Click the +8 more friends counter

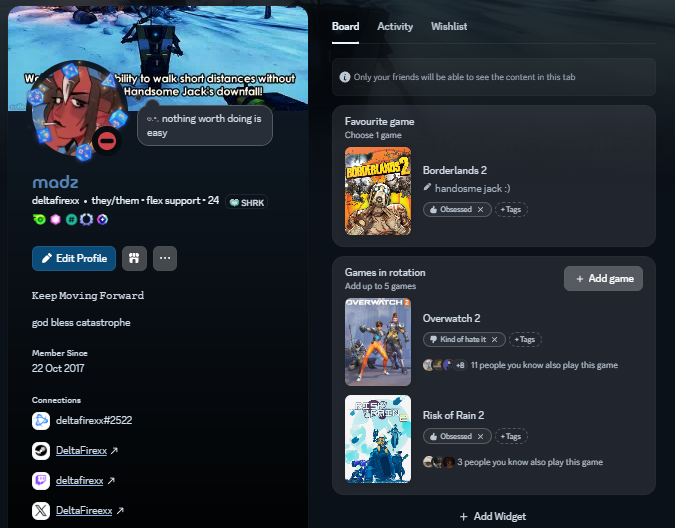coord(460,365)
